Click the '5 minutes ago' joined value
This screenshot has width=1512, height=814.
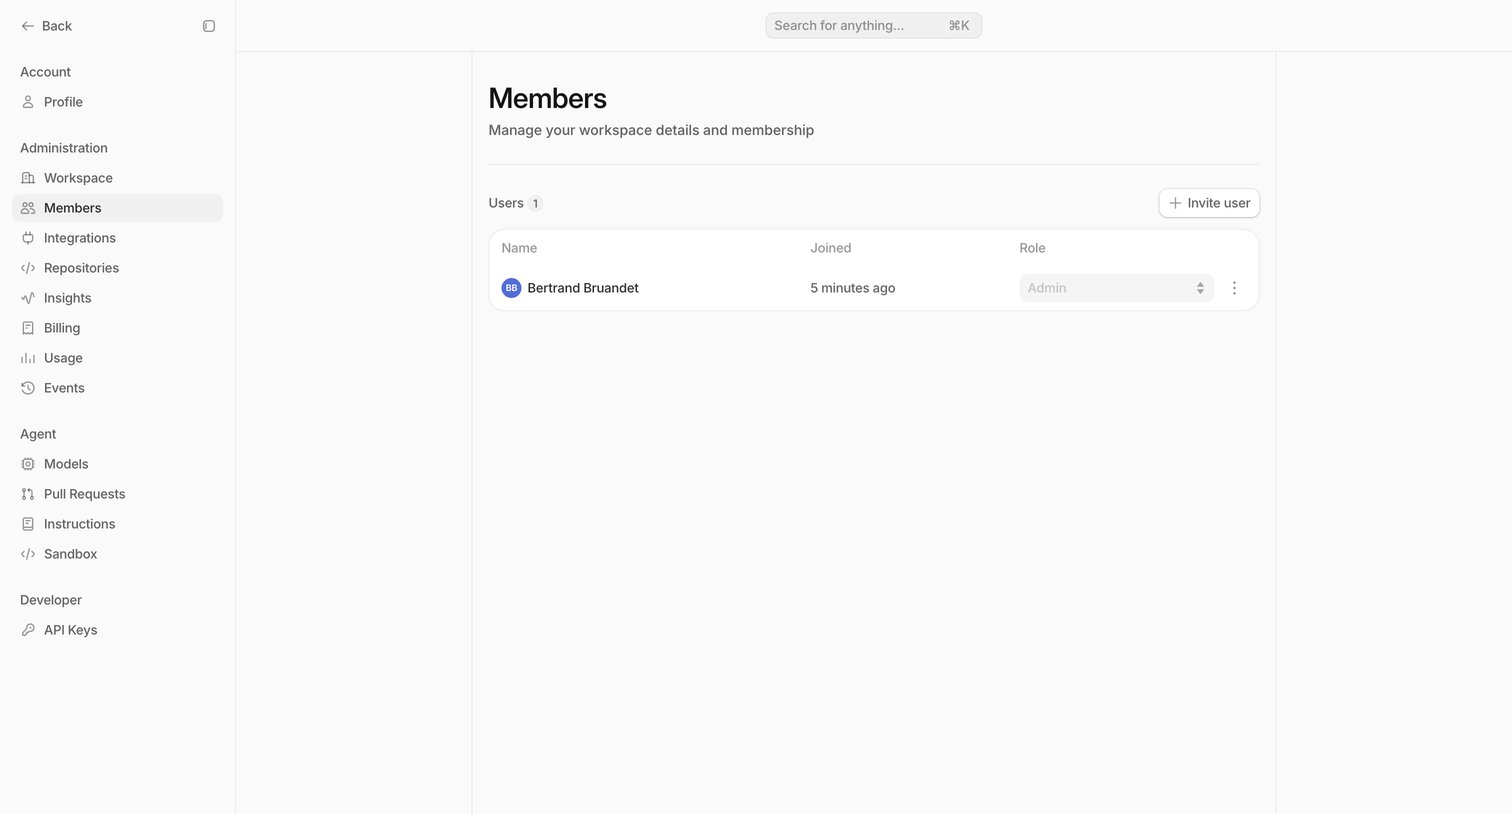pyautogui.click(x=852, y=288)
